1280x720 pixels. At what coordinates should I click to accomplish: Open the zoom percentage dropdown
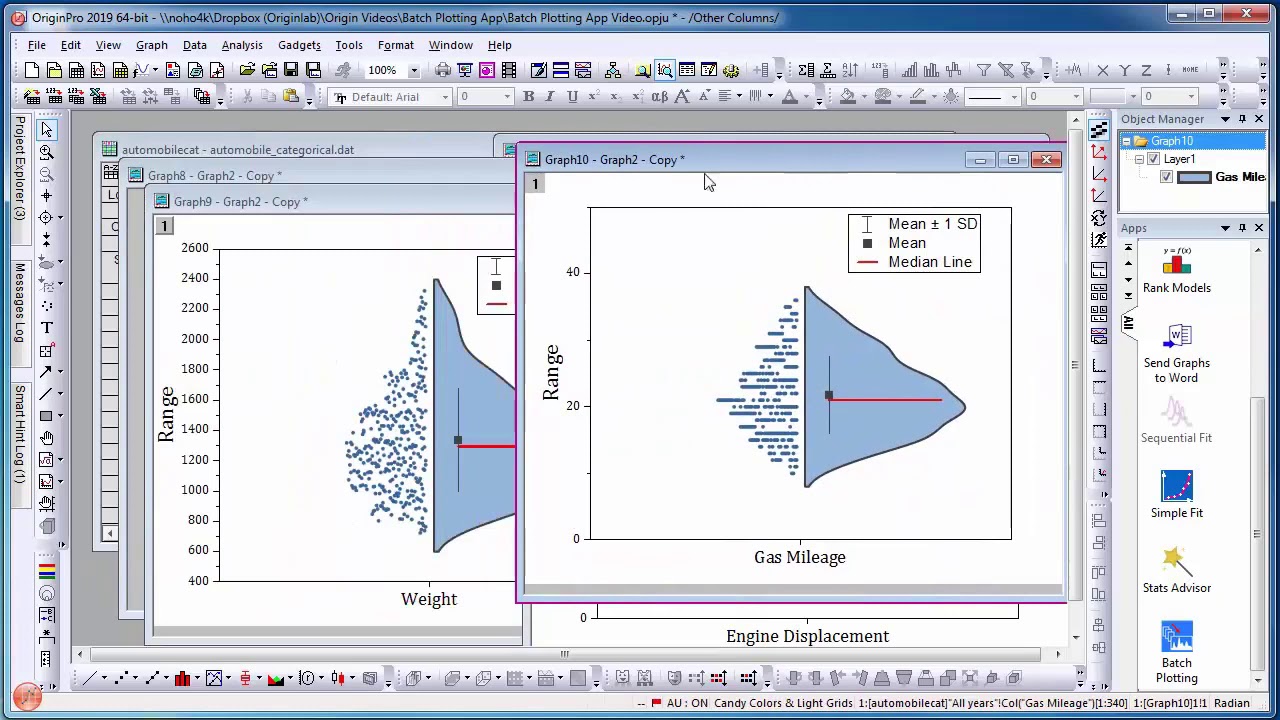click(x=414, y=70)
